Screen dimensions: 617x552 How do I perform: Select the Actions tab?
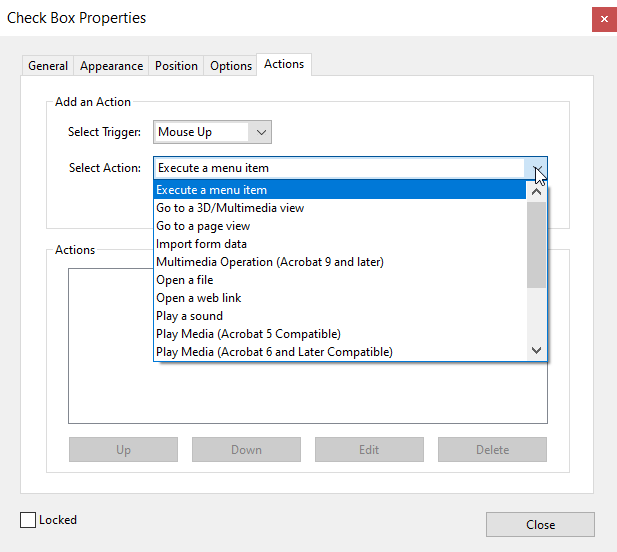tap(284, 64)
